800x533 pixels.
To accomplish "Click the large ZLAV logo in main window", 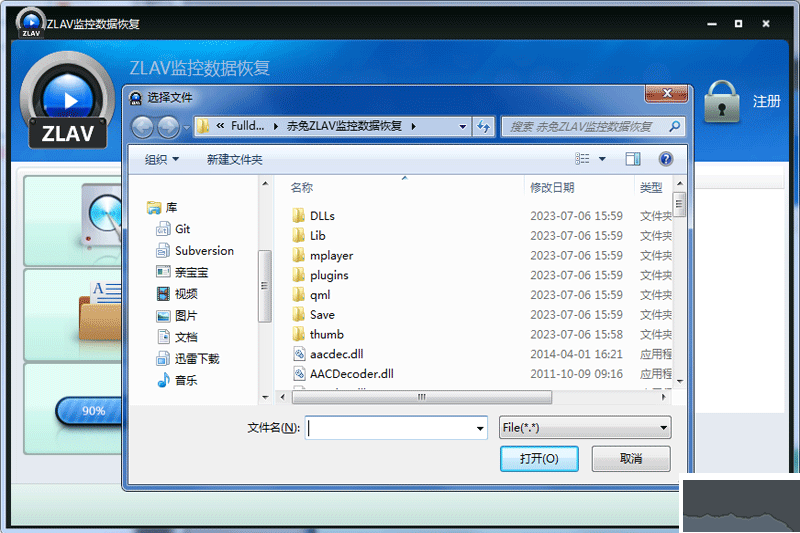I will pyautogui.click(x=67, y=101).
